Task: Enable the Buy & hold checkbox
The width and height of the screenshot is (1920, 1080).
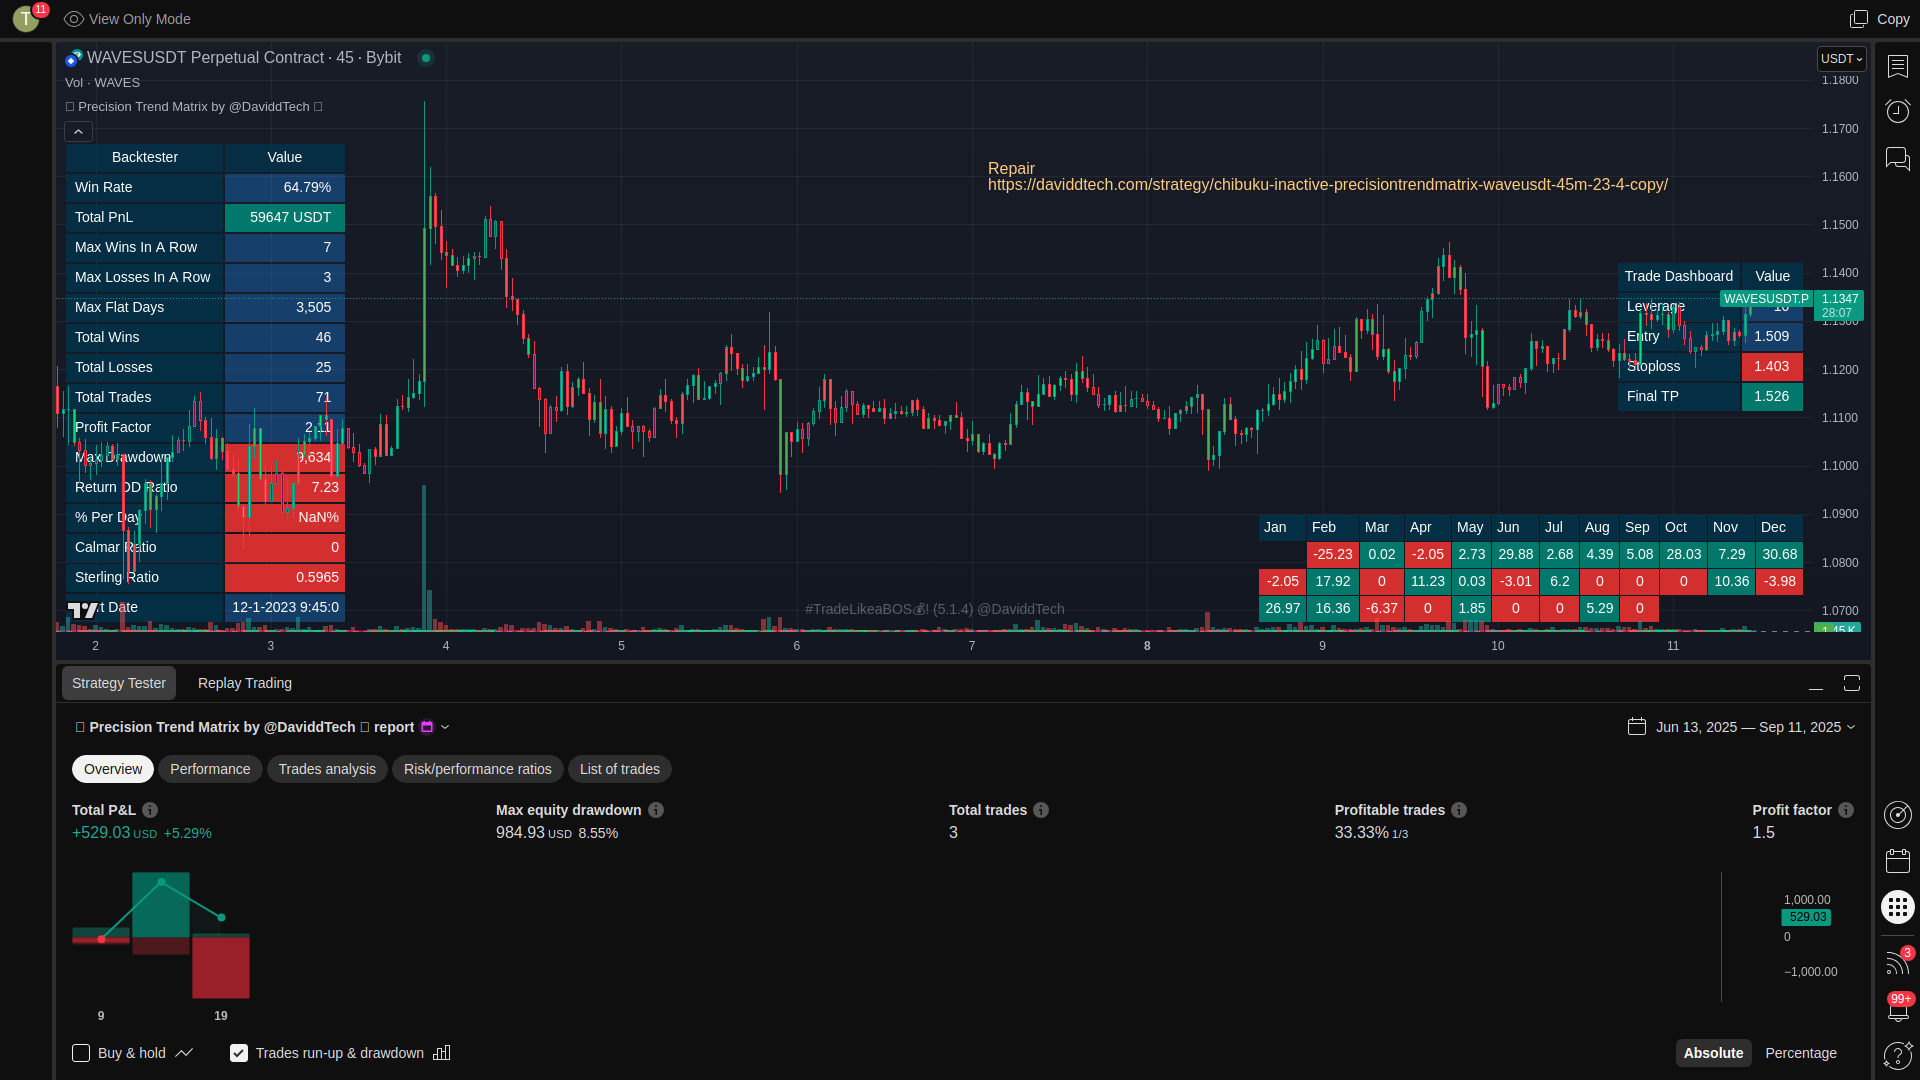Action: [x=81, y=1053]
